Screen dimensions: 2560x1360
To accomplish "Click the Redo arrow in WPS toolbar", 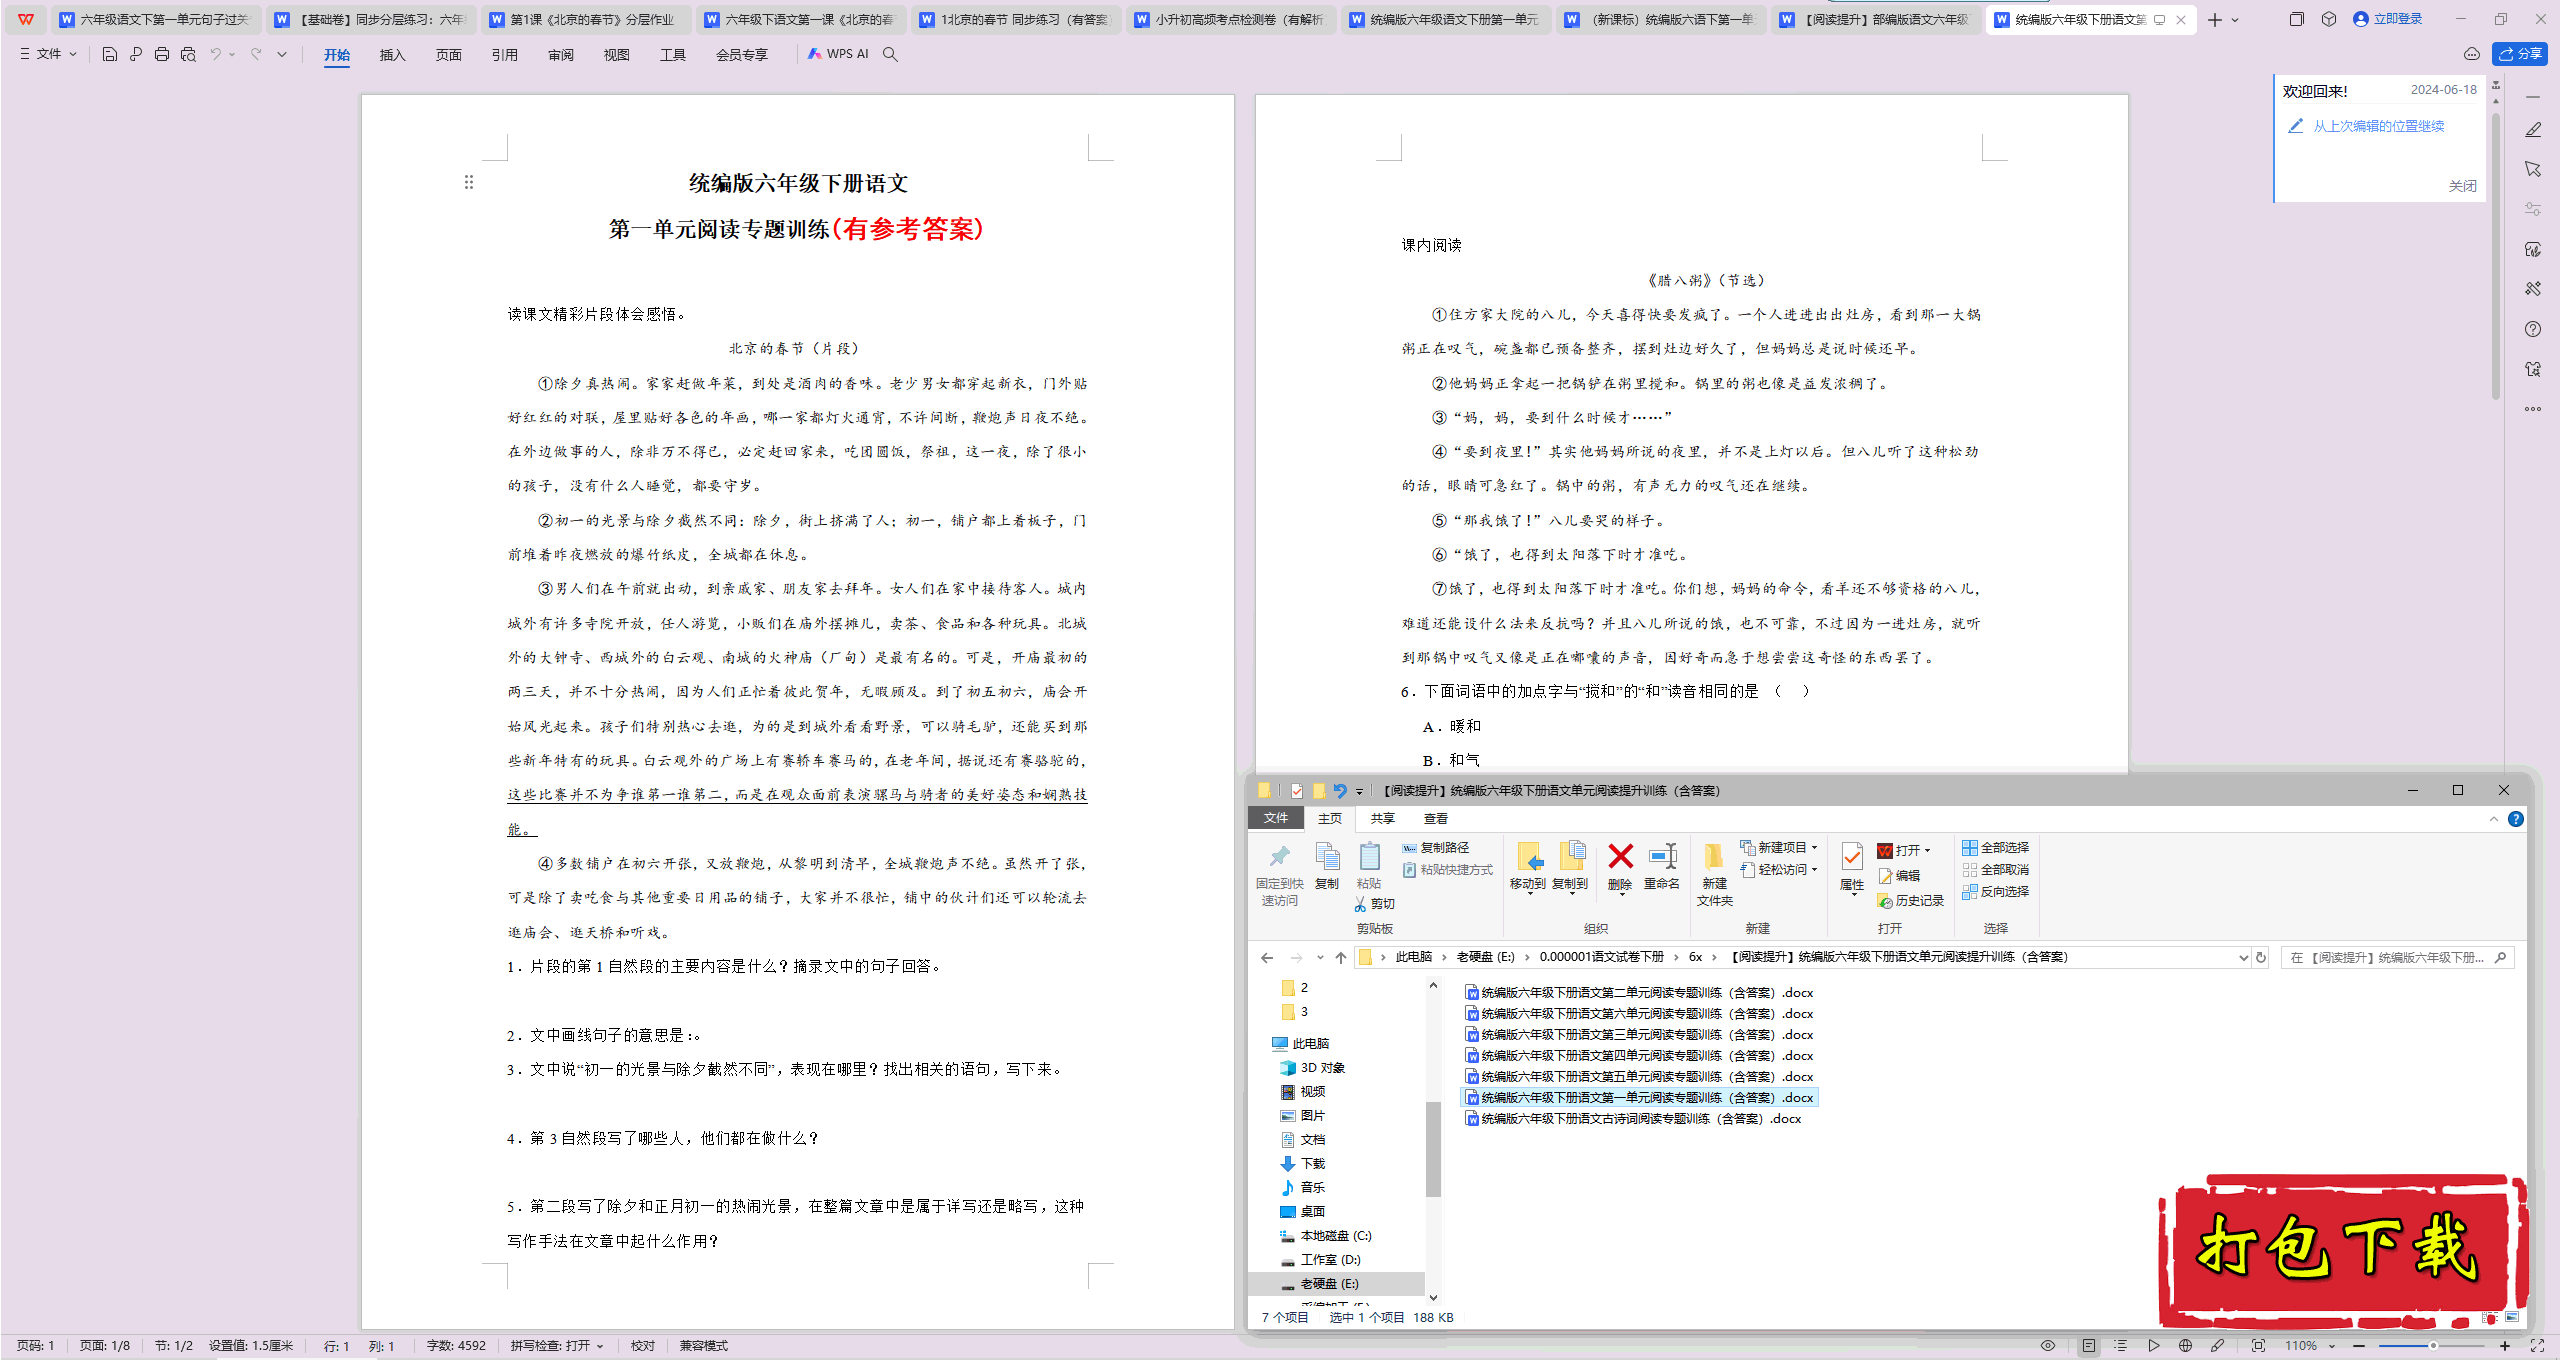I will coord(256,54).
